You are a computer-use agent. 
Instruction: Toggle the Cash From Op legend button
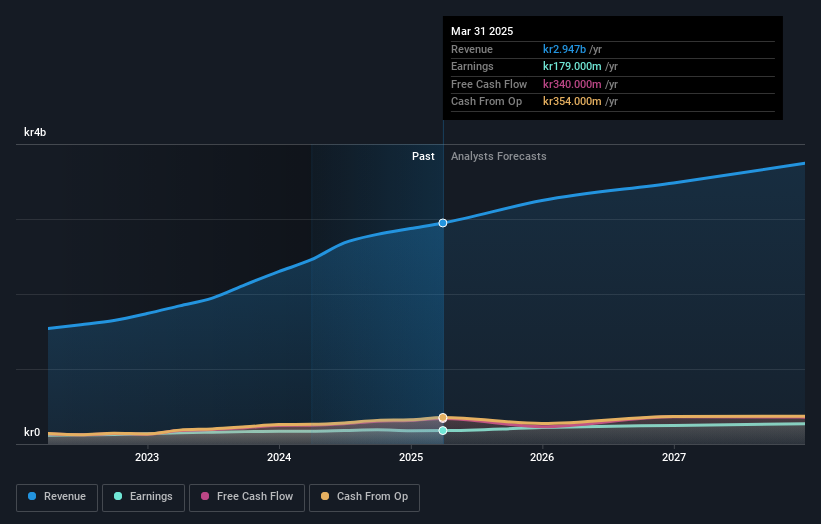click(x=364, y=497)
